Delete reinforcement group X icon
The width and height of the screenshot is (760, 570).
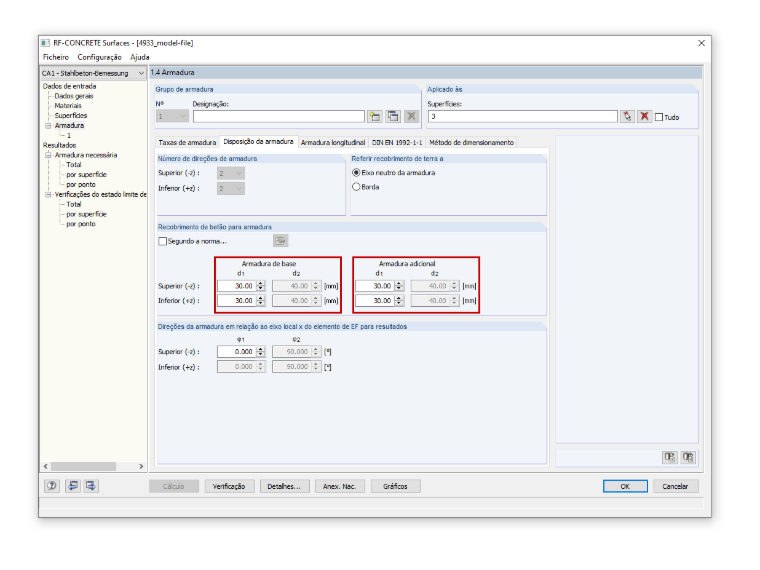point(412,116)
